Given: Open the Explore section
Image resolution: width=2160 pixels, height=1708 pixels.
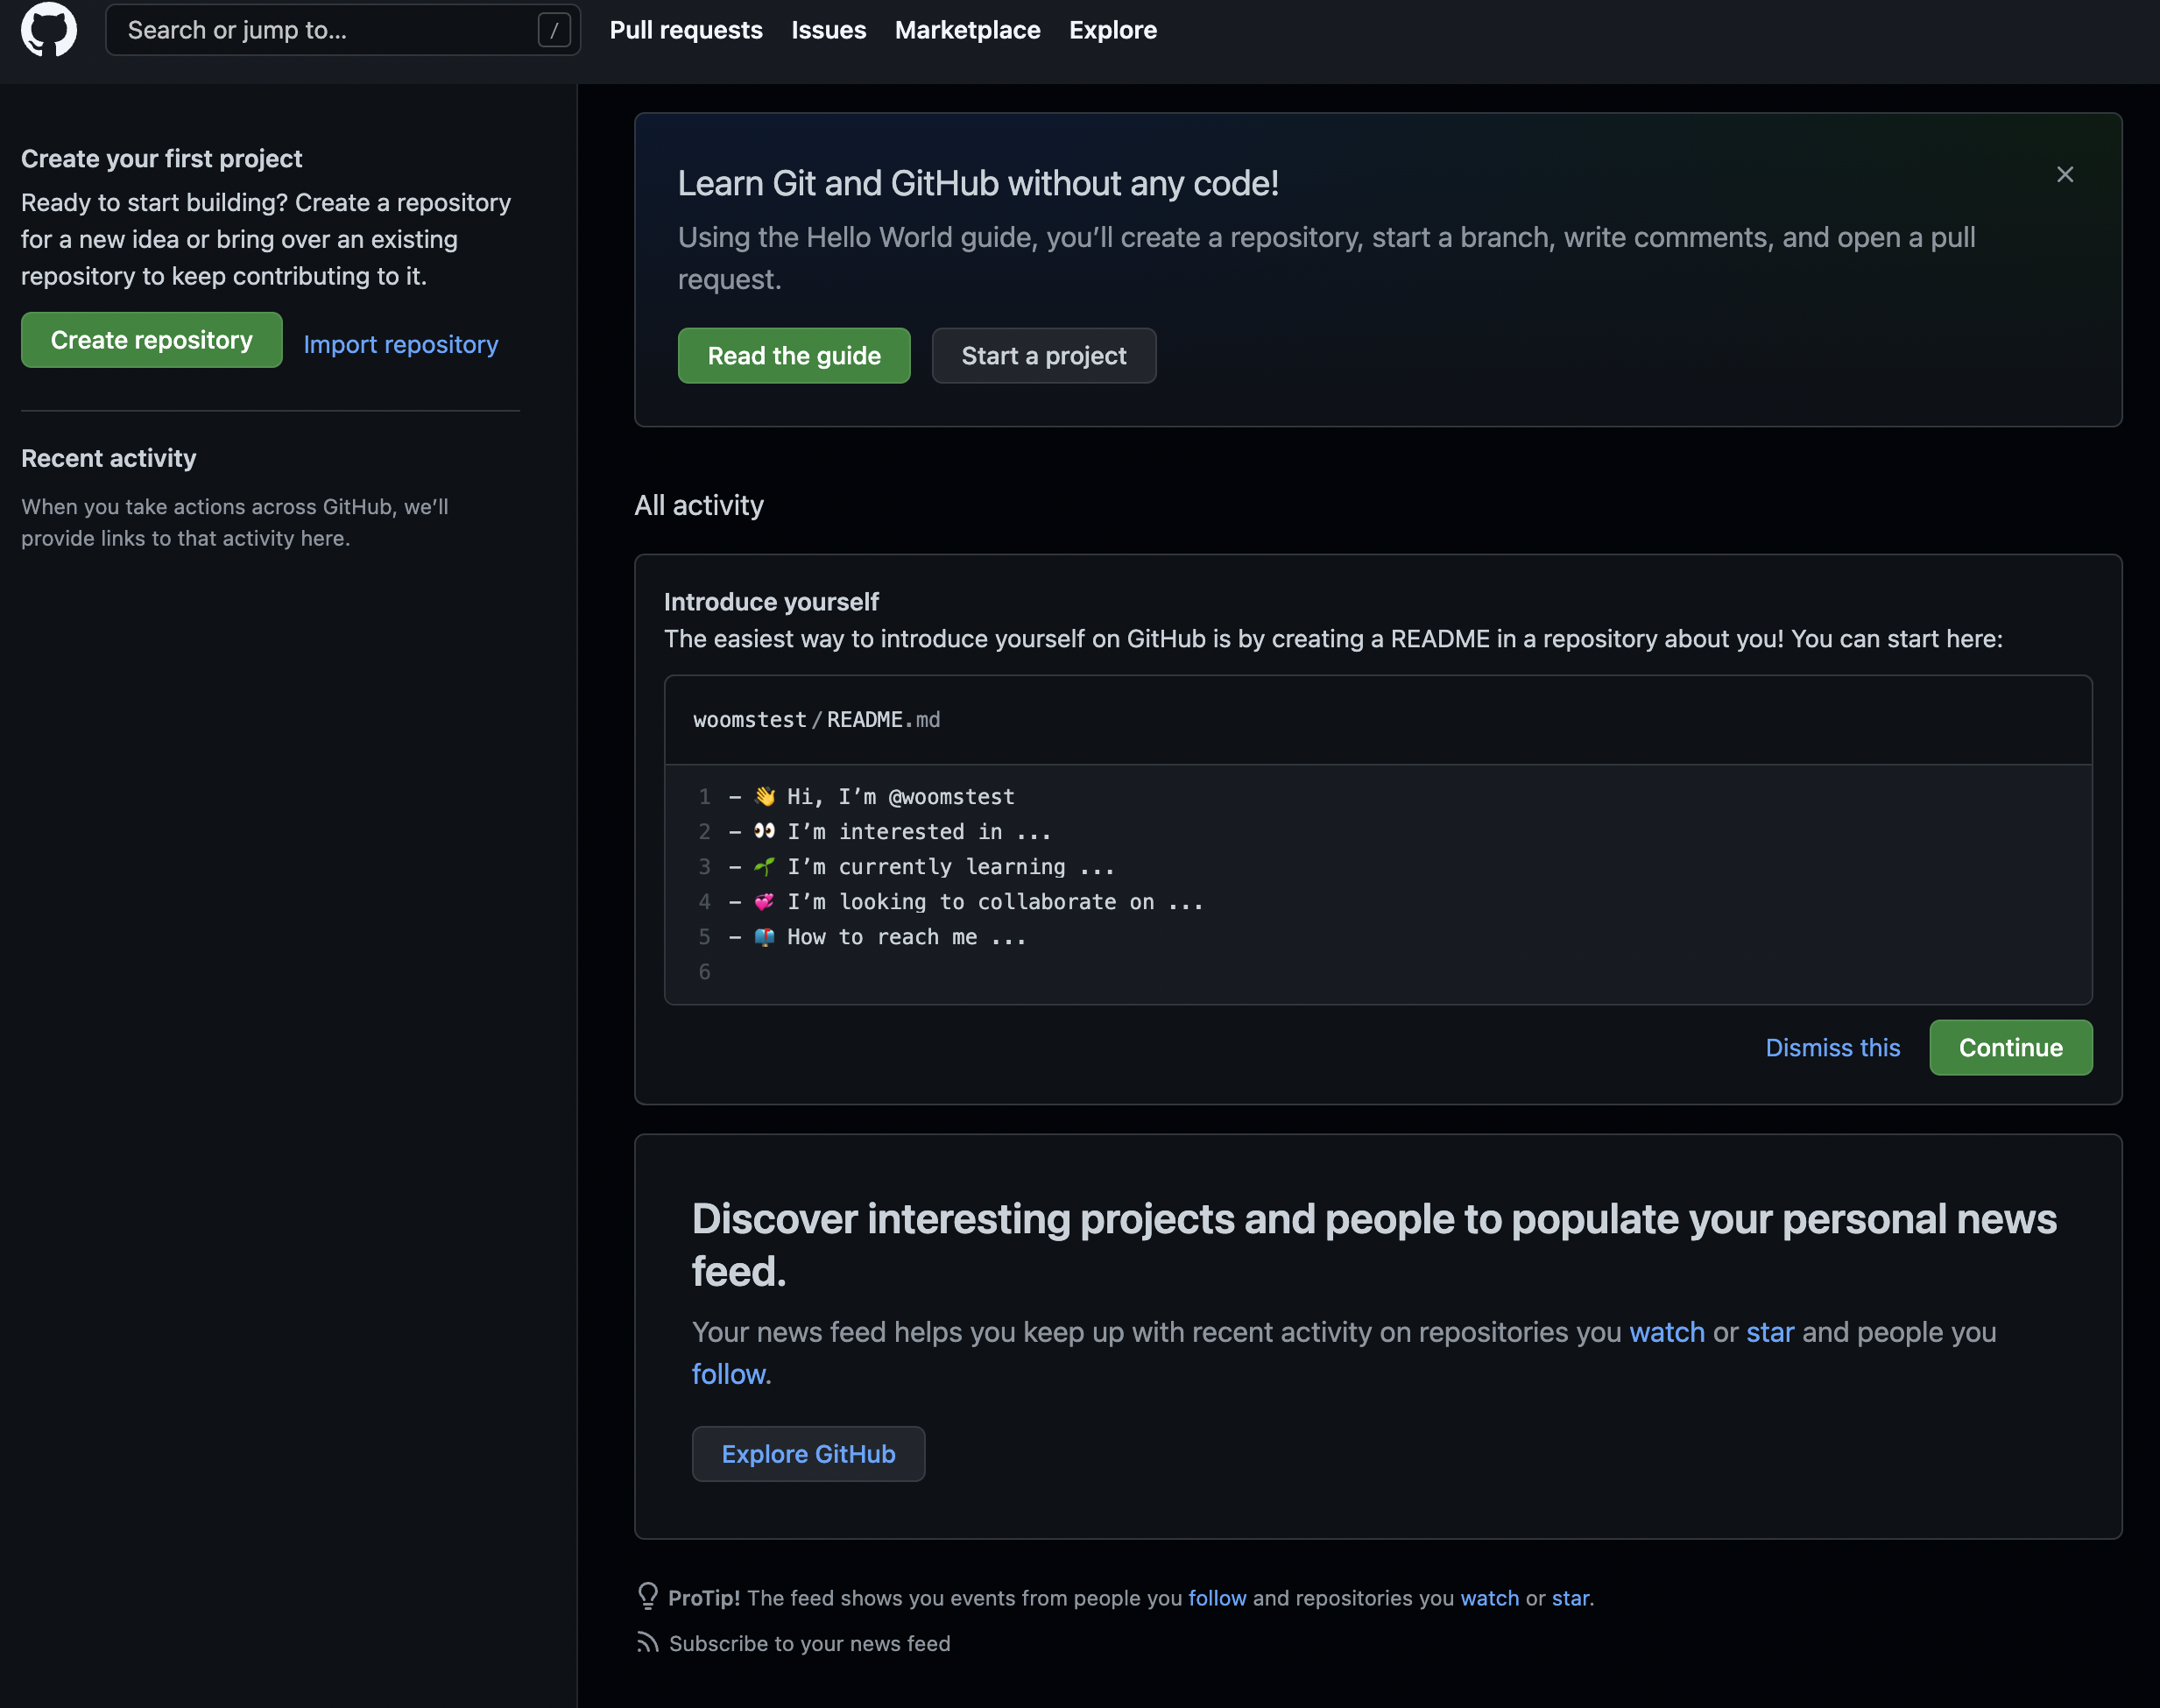Looking at the screenshot, I should tap(1113, 30).
